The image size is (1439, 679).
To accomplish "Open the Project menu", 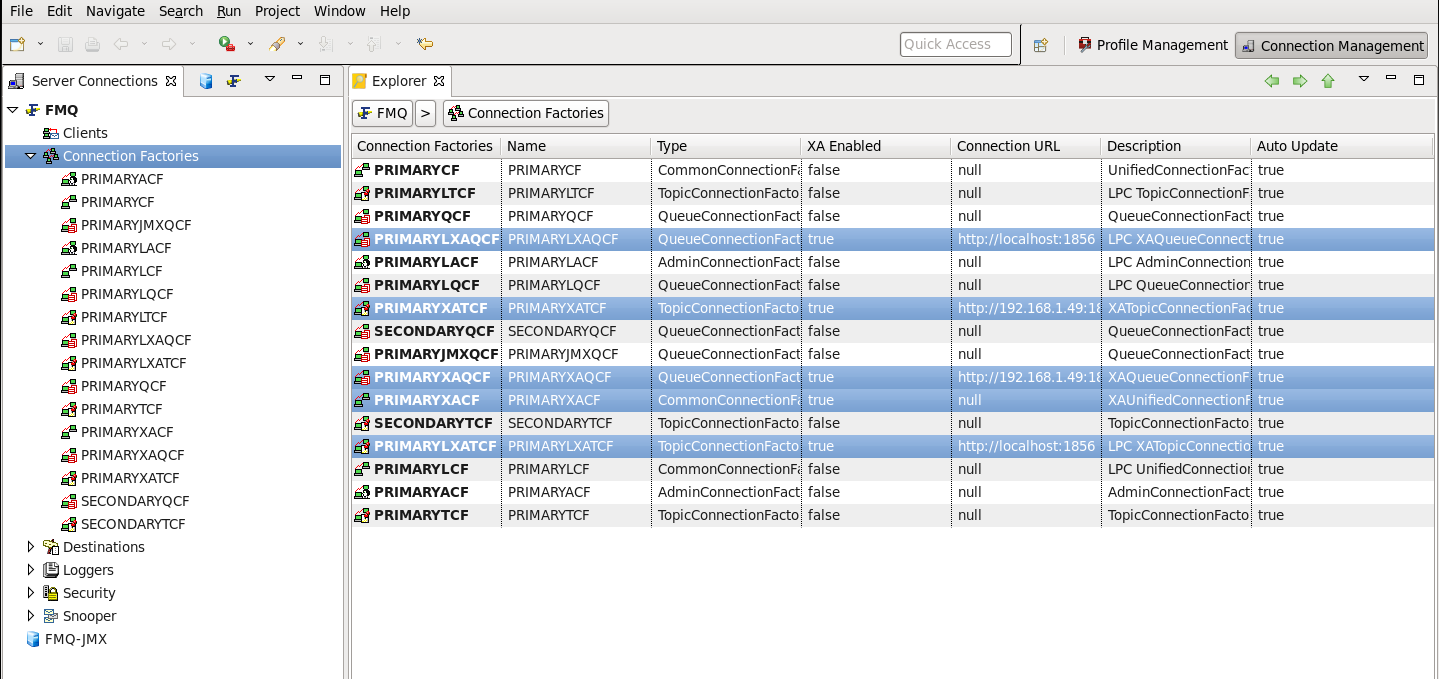I will [x=277, y=11].
